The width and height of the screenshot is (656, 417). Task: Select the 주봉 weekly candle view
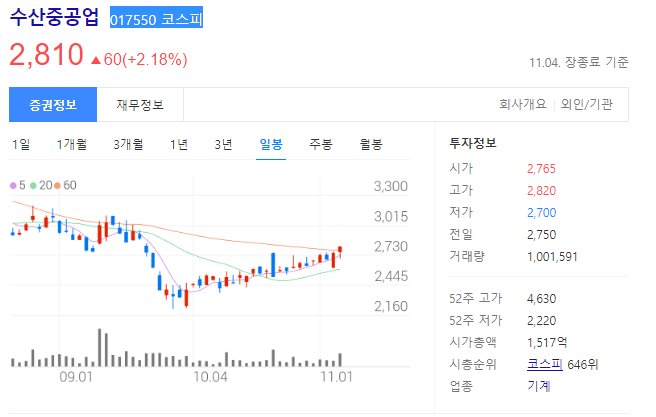(320, 145)
